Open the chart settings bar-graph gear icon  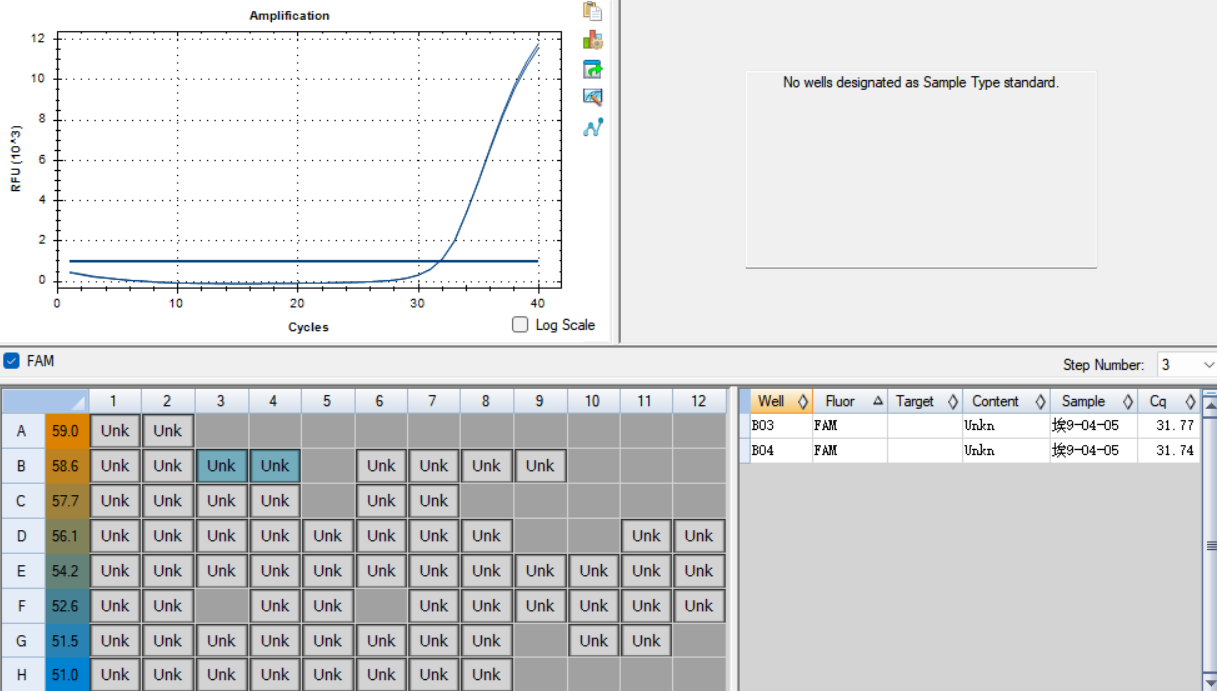593,40
